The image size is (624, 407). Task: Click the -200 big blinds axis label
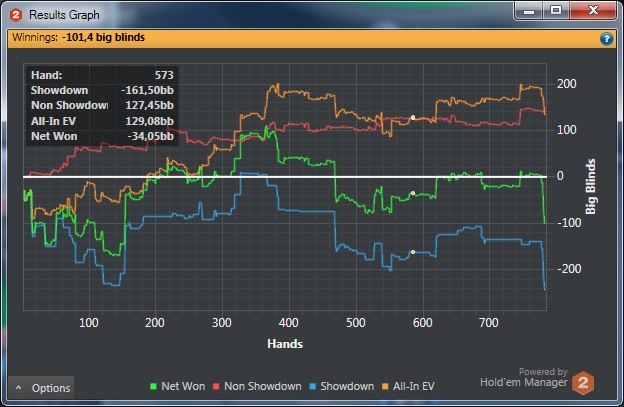[x=569, y=269]
